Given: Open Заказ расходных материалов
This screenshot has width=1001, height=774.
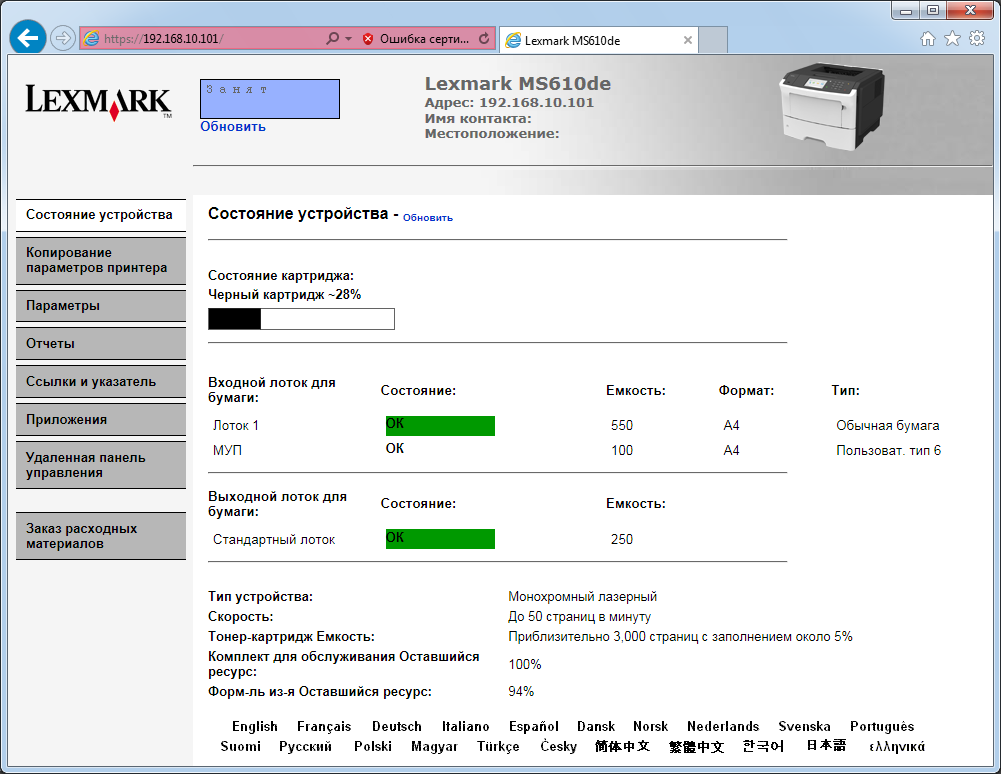Looking at the screenshot, I should pyautogui.click(x=101, y=536).
